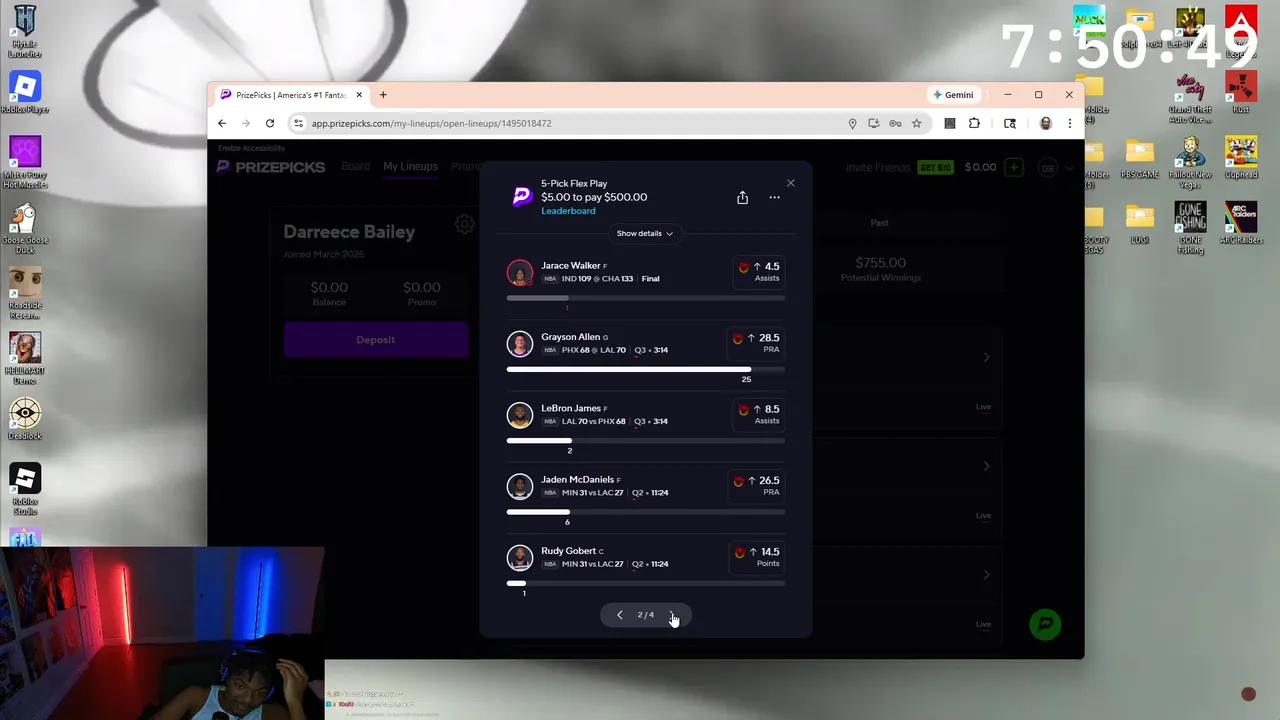The height and width of the screenshot is (720, 1280).
Task: Bookmark this page star icon
Action: point(916,124)
